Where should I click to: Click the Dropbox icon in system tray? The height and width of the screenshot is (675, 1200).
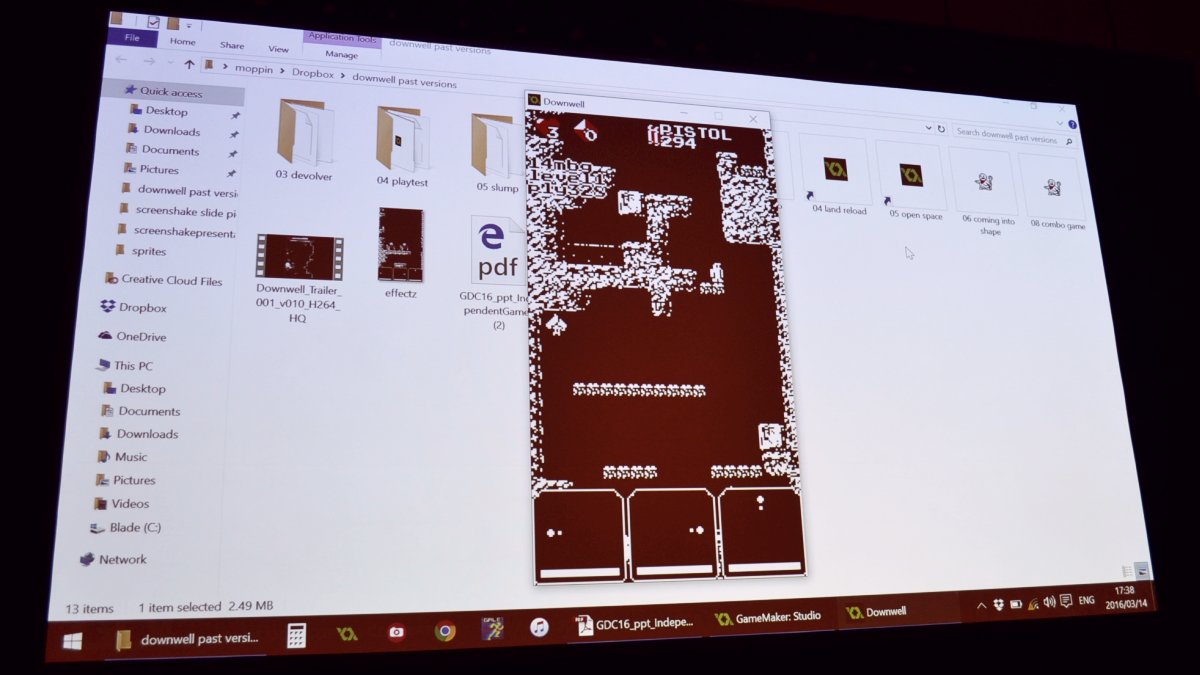pos(998,604)
